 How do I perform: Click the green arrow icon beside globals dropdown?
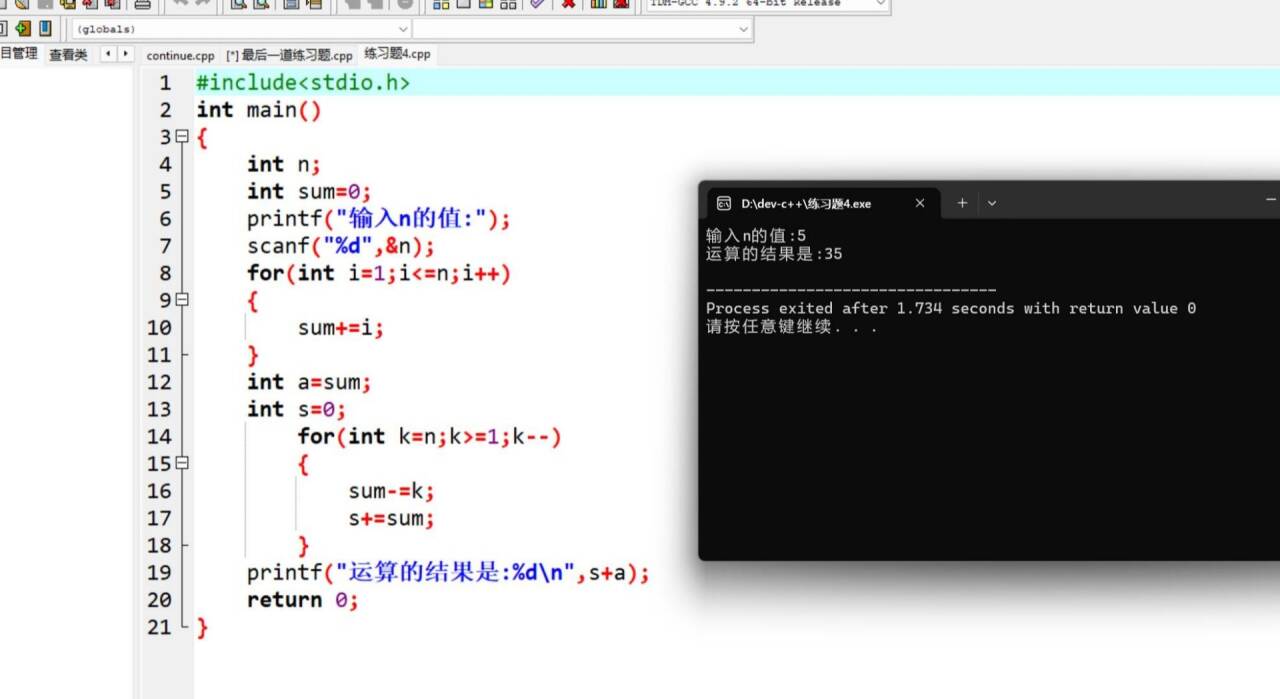click(23, 28)
